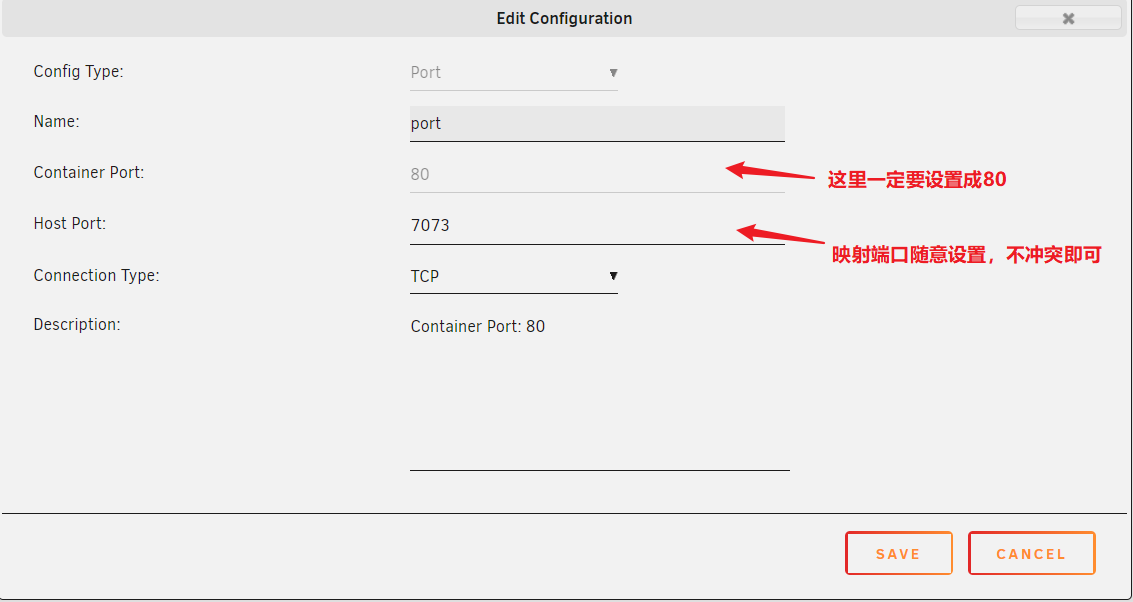Viewport: 1133px width, 602px height.
Task: Click the red note about mapping port conflicts
Action: click(966, 255)
